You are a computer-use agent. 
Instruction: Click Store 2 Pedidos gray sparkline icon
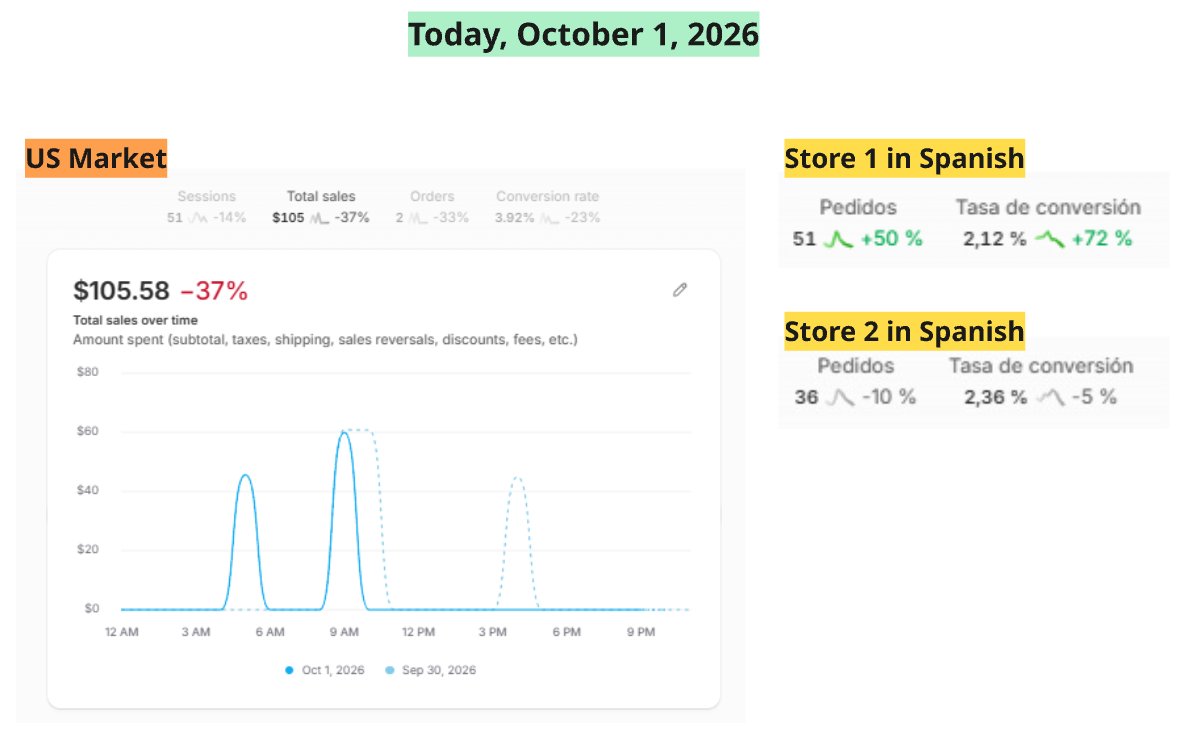coord(840,397)
